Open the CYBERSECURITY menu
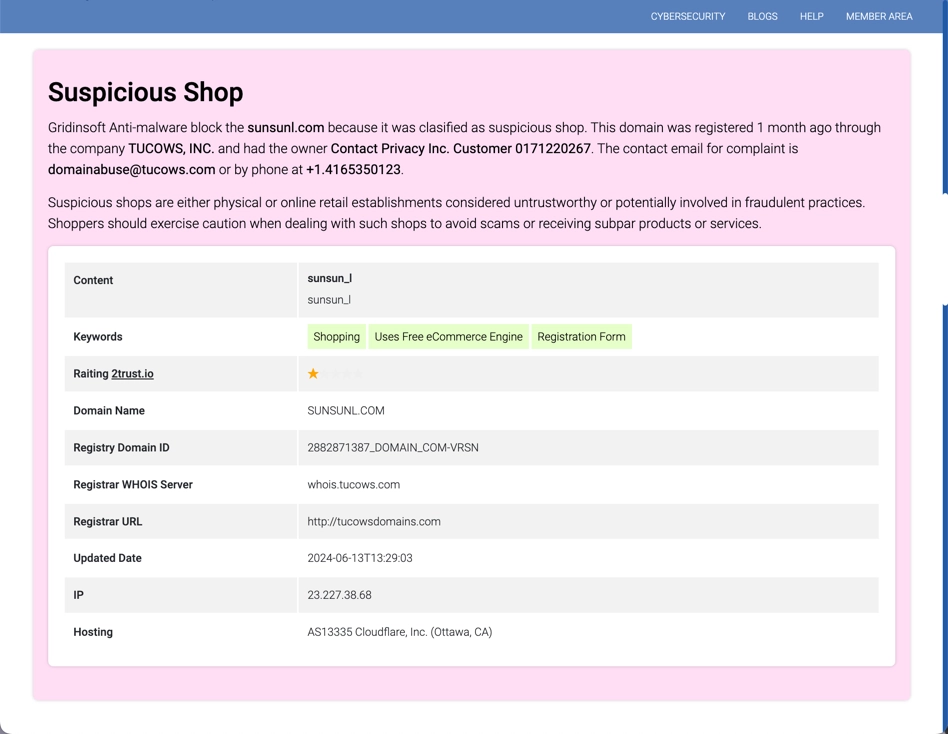 click(x=688, y=16)
